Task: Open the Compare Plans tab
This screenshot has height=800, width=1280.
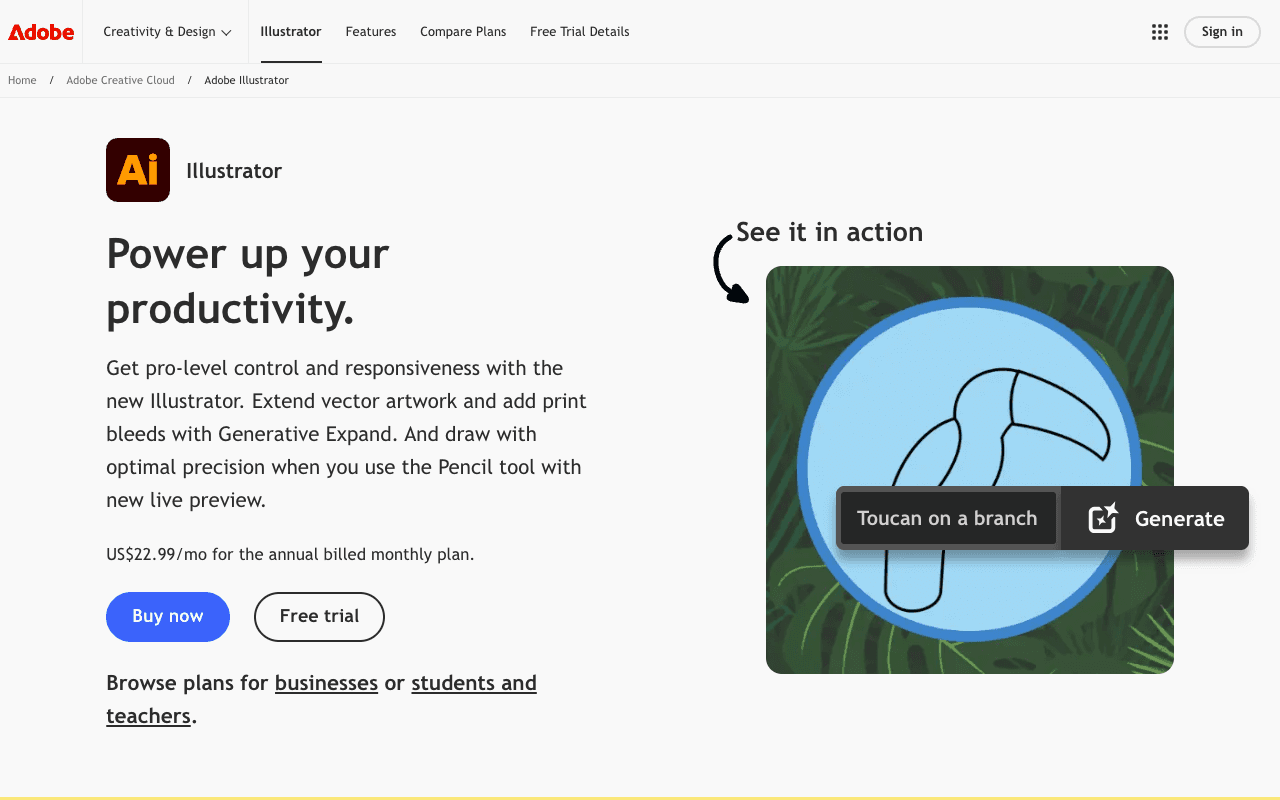Action: click(x=463, y=32)
